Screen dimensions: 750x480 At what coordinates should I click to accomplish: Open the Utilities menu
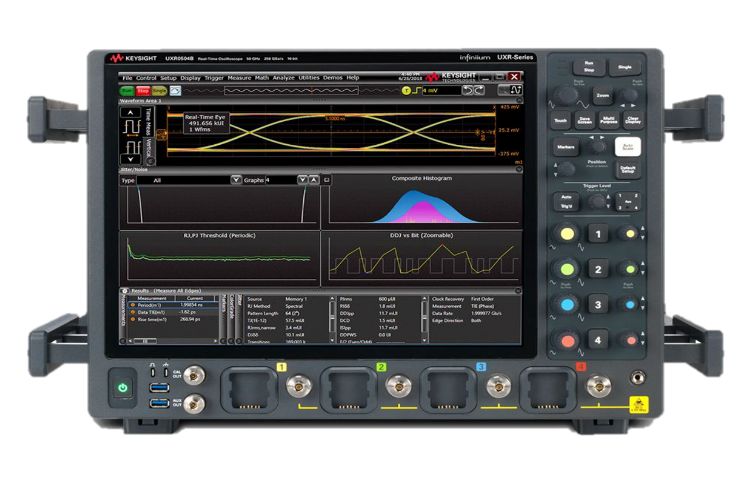click(309, 78)
